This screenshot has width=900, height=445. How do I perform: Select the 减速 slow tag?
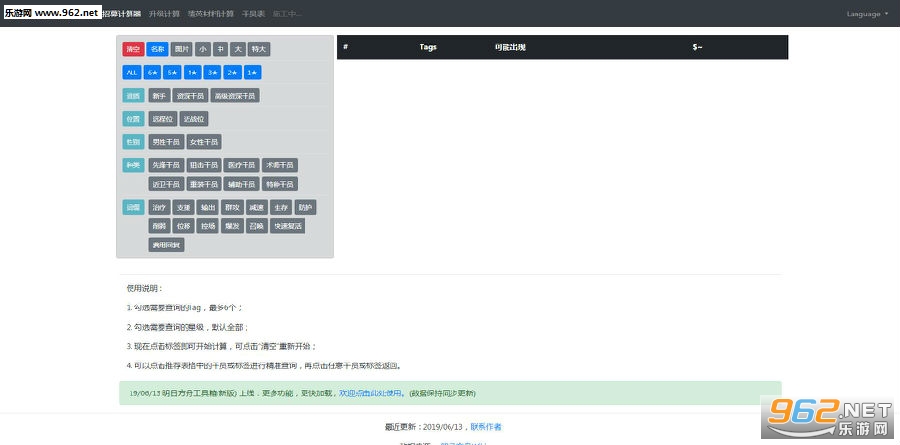click(256, 207)
